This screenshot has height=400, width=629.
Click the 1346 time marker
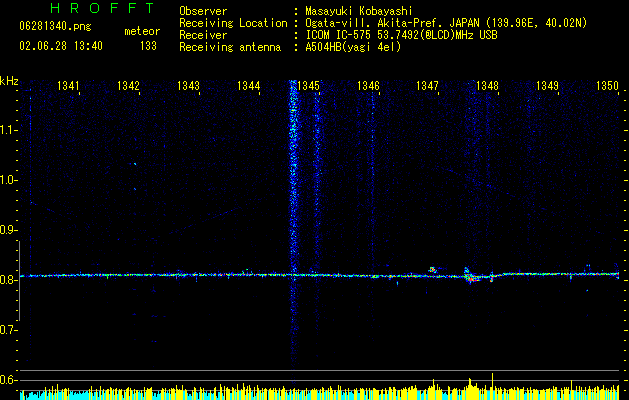click(368, 86)
